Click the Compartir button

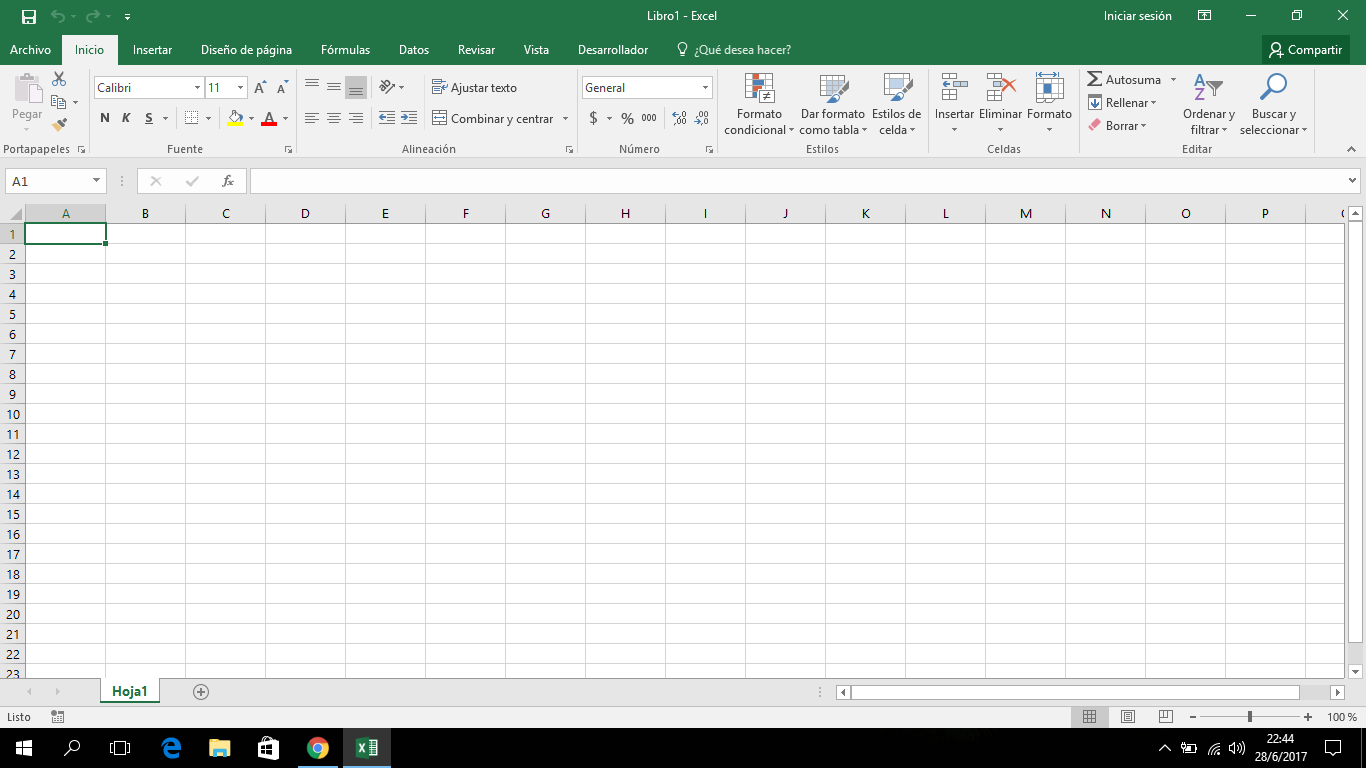1306,50
